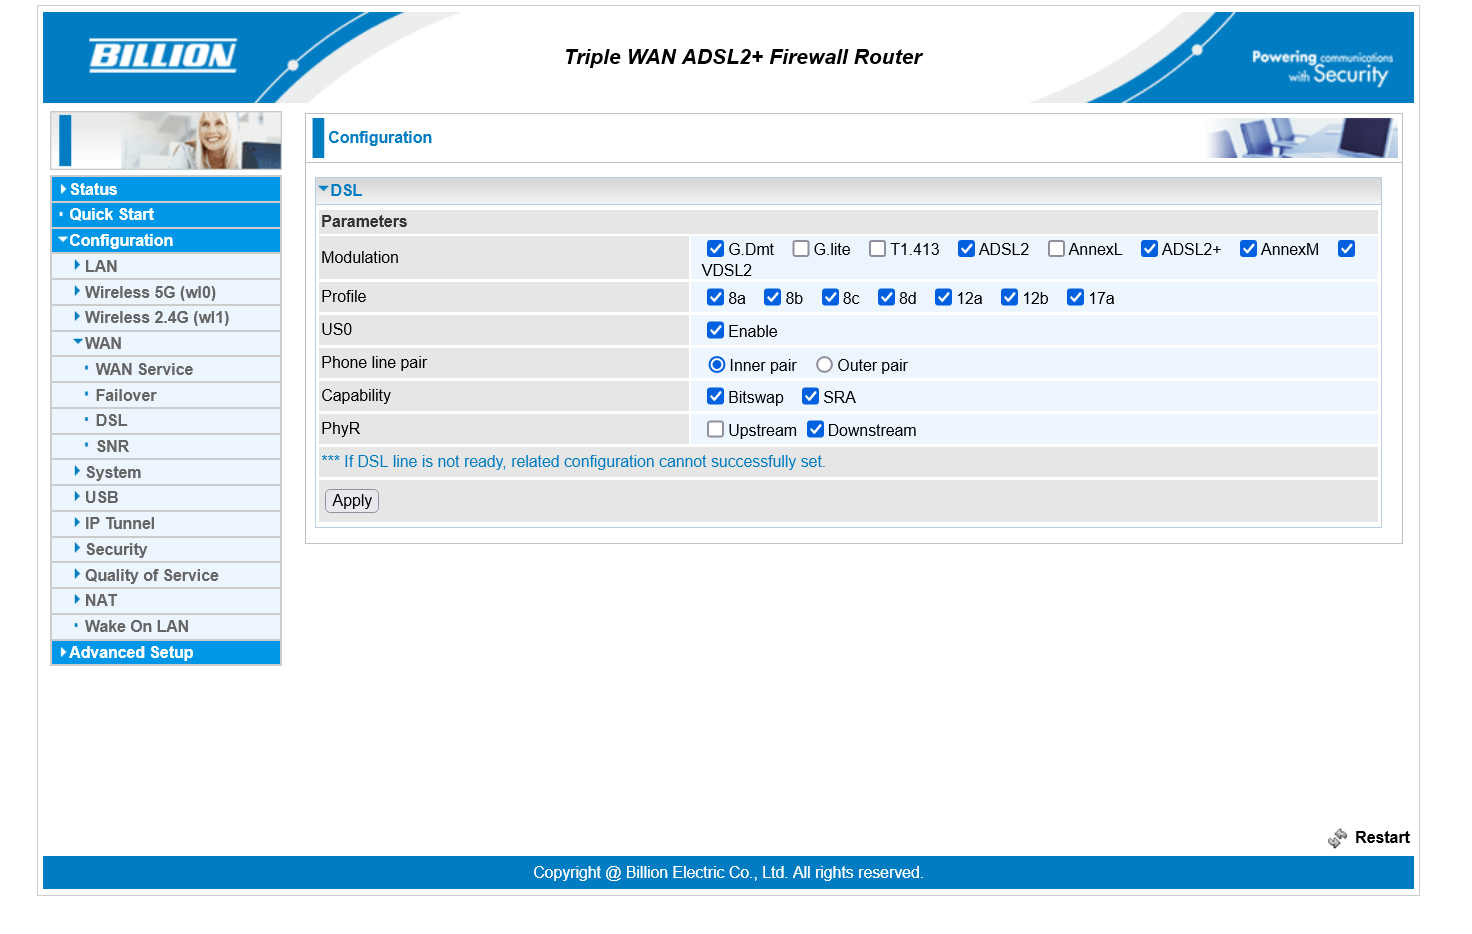The width and height of the screenshot is (1472, 934).
Task: Click the Apply button
Action: coord(352,500)
